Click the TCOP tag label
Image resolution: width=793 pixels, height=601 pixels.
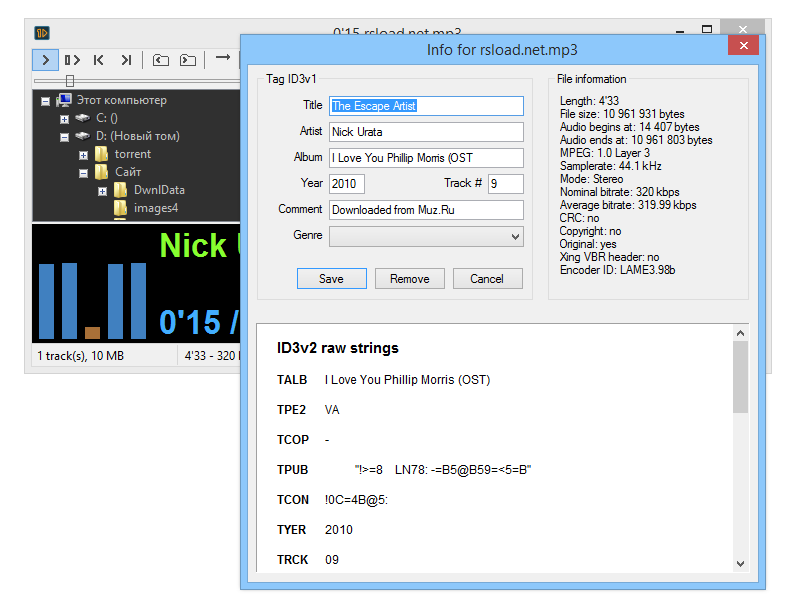[292, 440]
